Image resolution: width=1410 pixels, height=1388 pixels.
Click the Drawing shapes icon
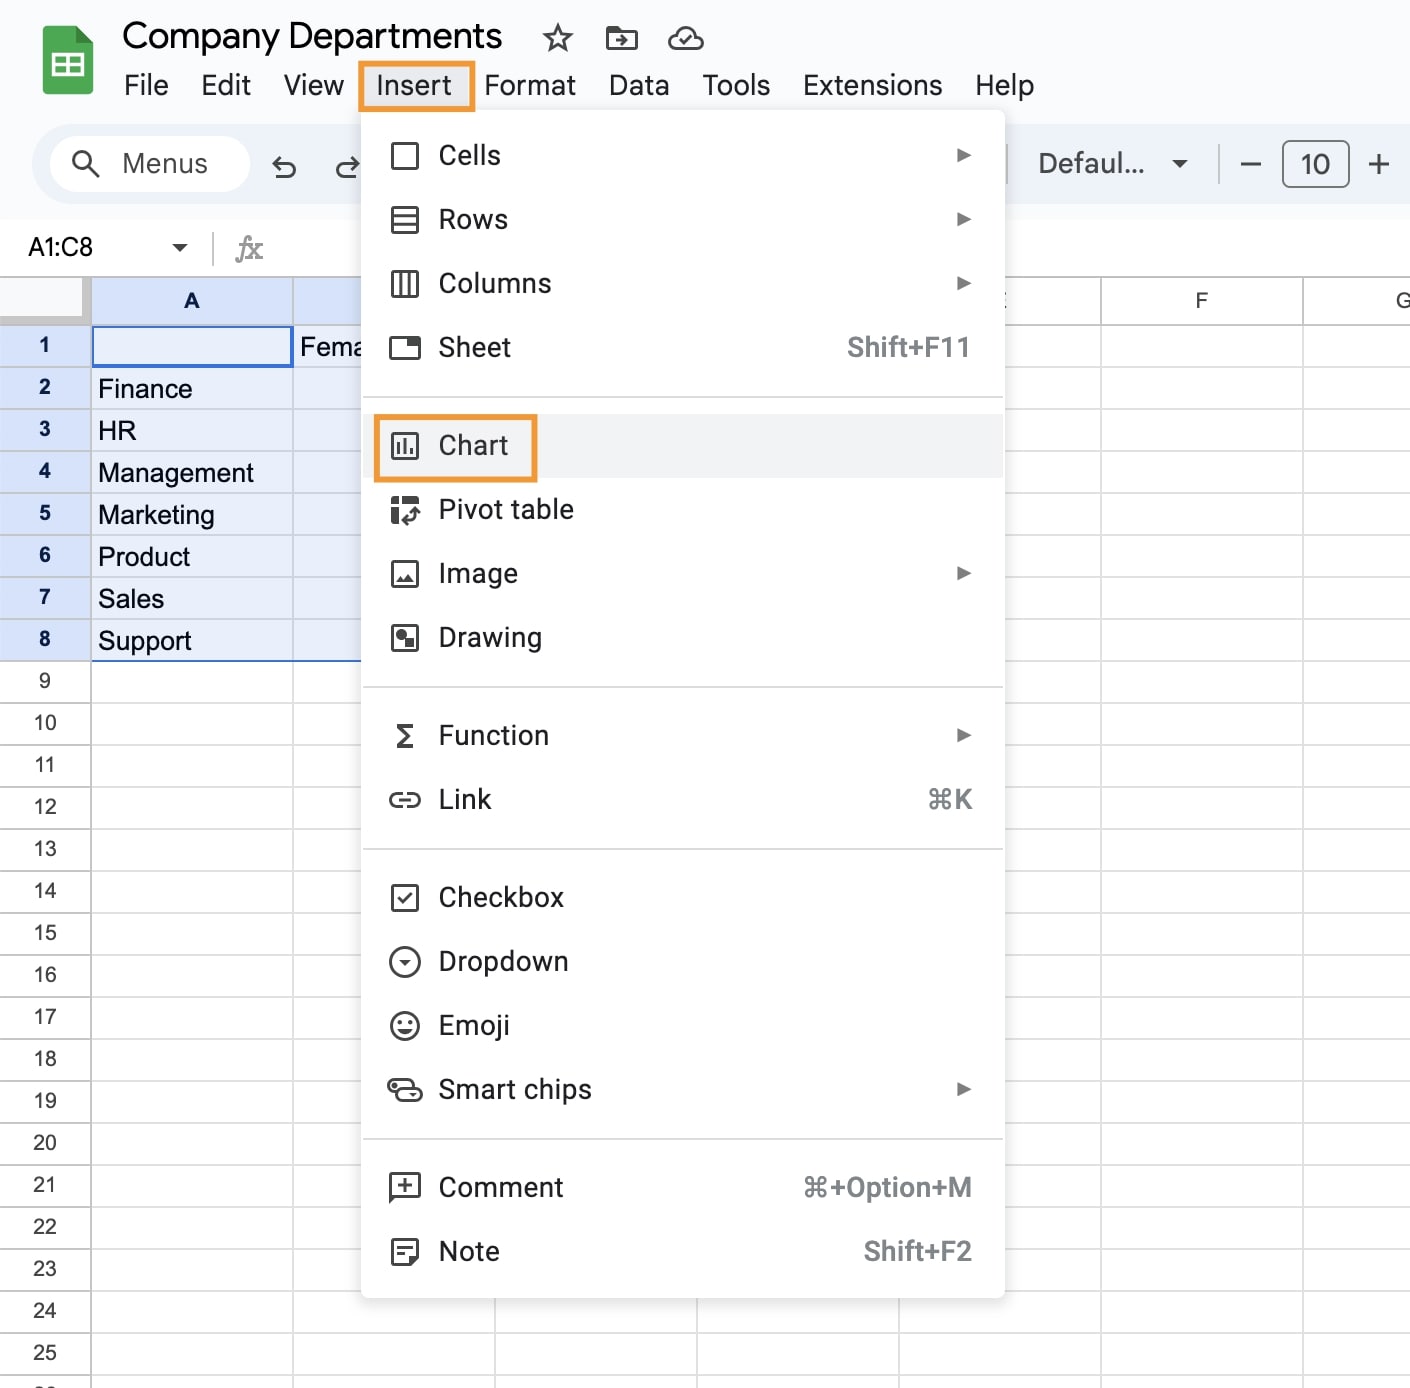[405, 638]
